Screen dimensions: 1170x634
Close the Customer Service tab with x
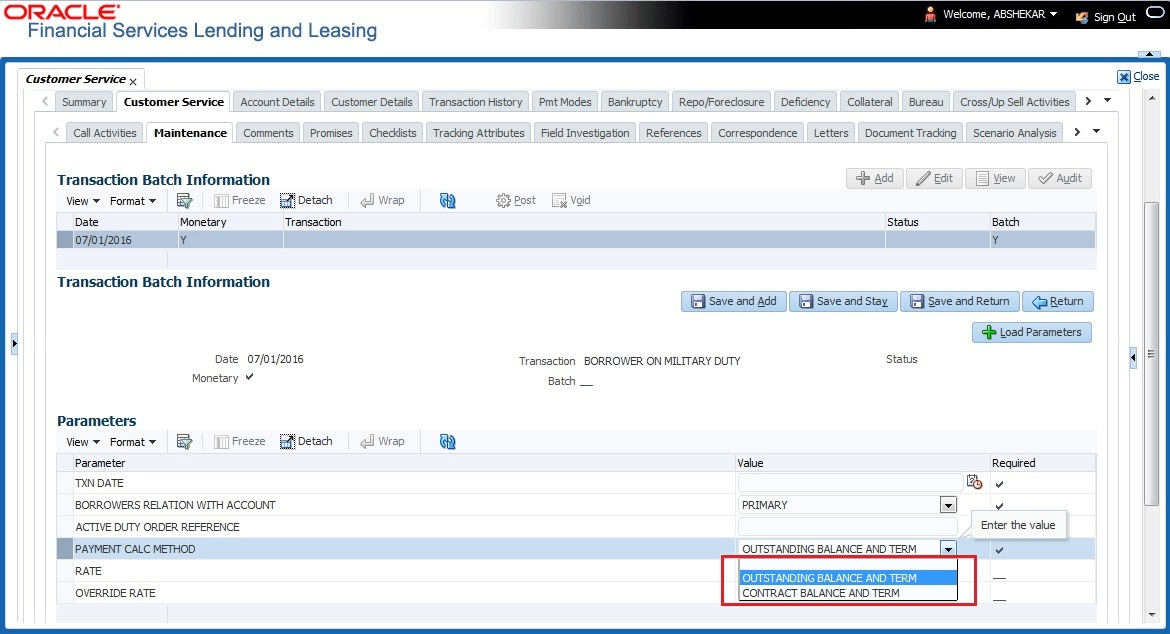[133, 81]
